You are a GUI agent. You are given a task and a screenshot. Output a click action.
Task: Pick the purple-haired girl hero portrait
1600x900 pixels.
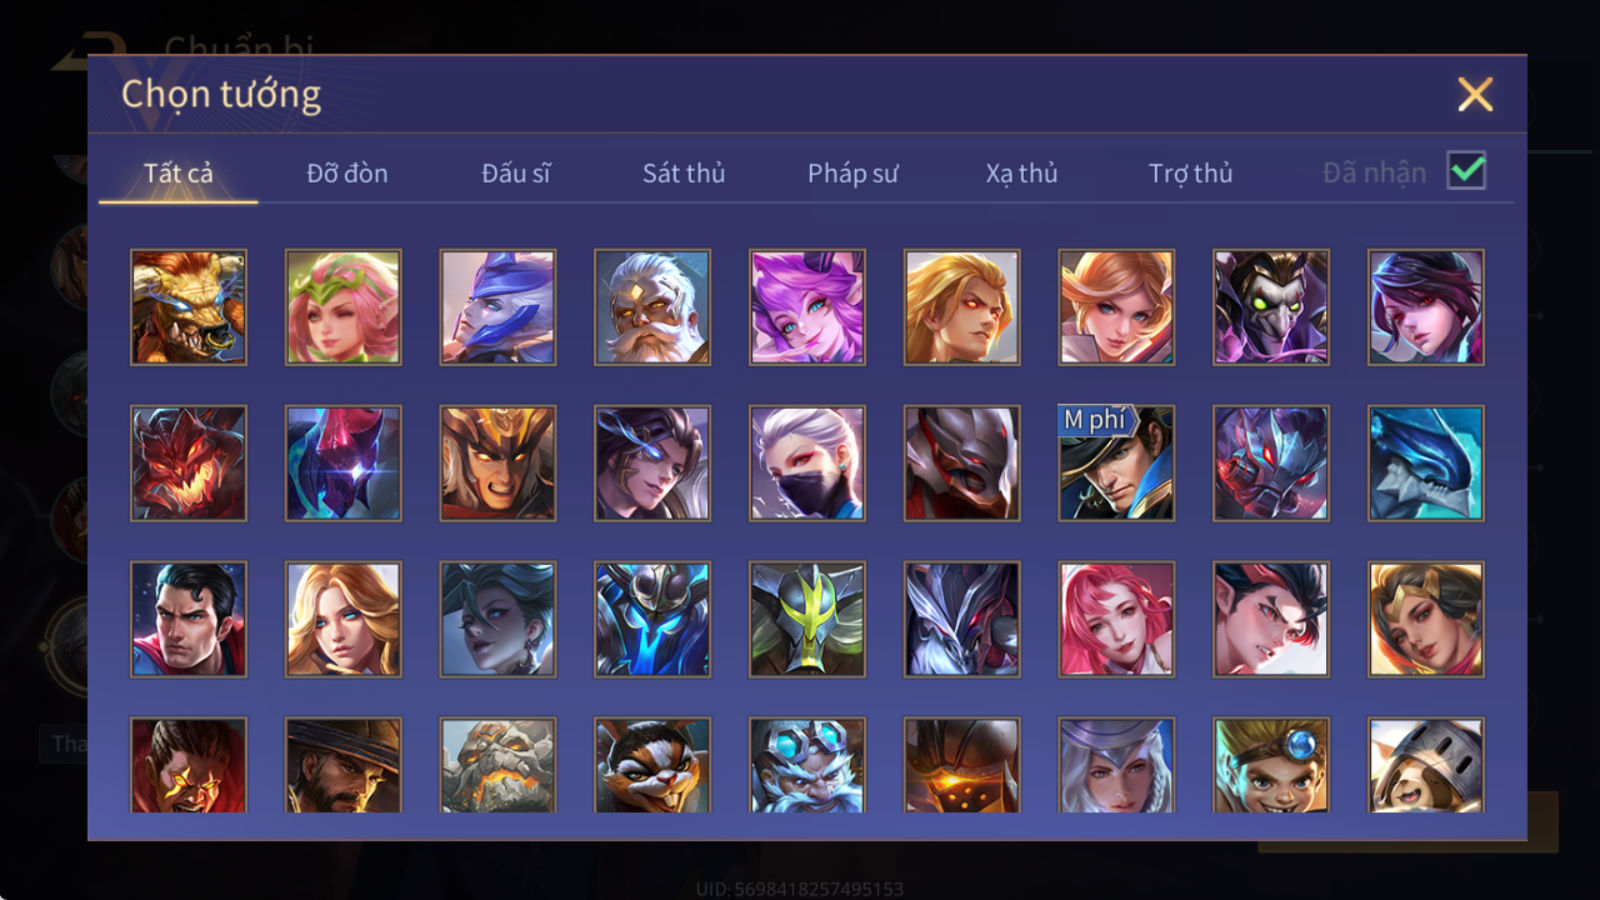pyautogui.click(x=807, y=307)
